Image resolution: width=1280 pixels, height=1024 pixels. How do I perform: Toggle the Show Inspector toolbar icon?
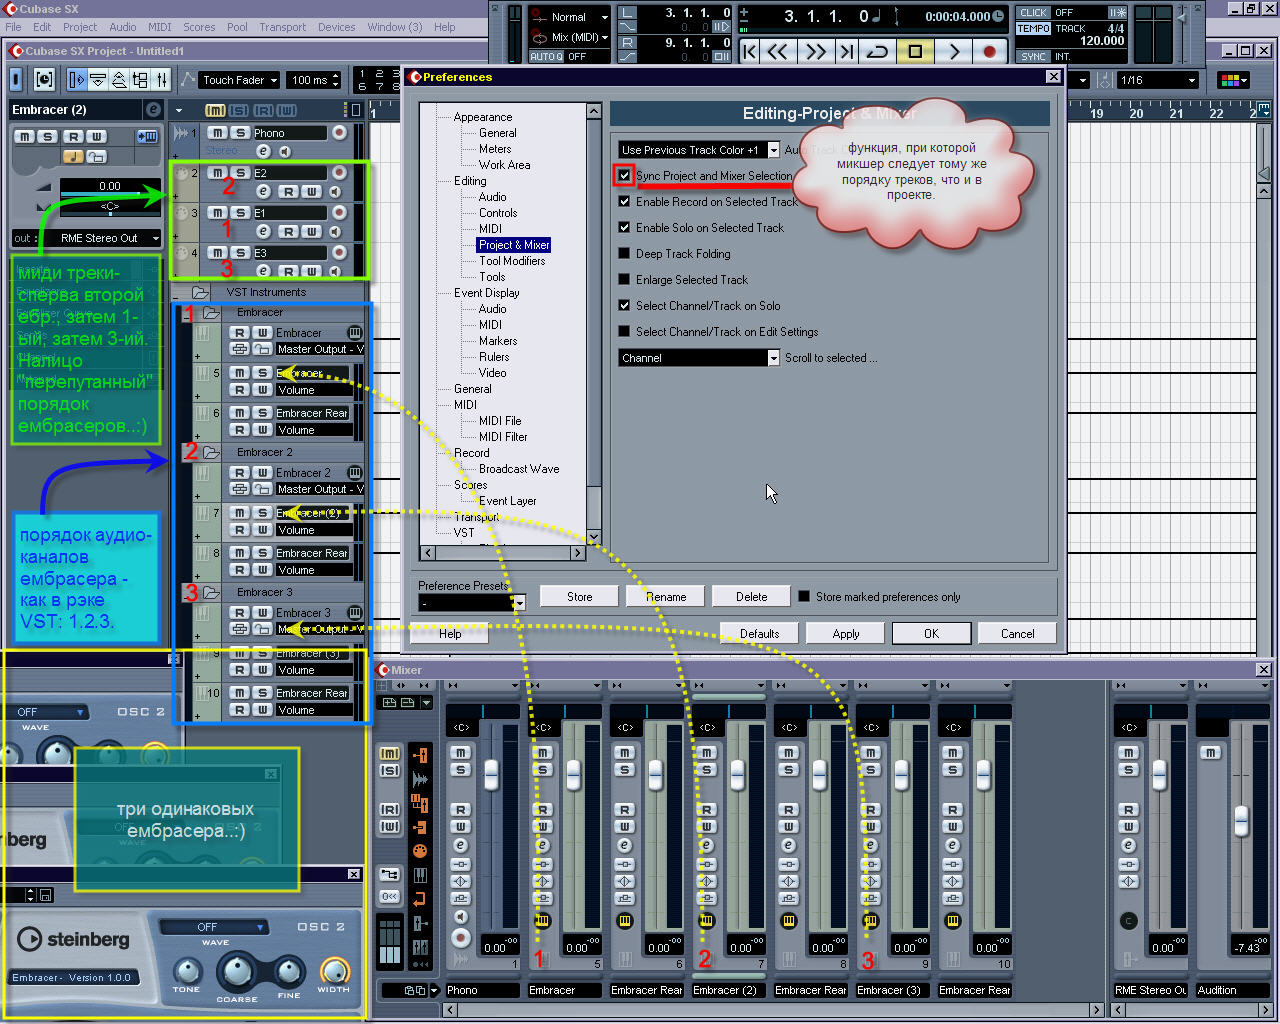[77, 79]
